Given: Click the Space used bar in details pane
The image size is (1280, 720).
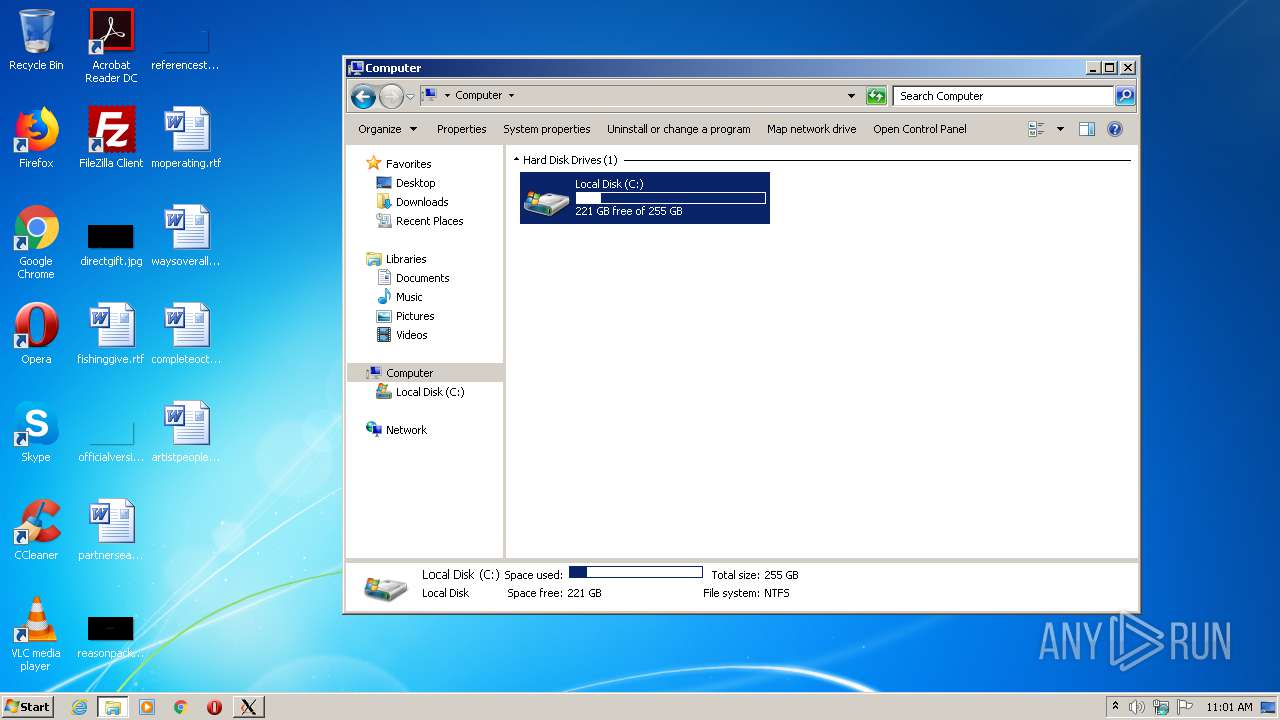Looking at the screenshot, I should click(x=636, y=573).
